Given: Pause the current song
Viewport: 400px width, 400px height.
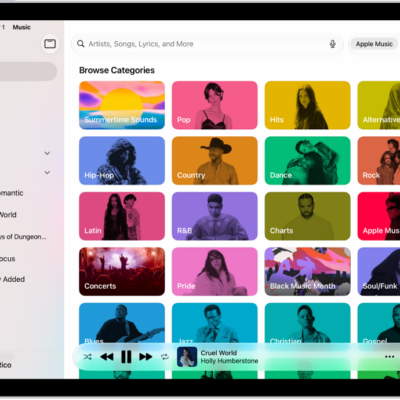Looking at the screenshot, I should tap(126, 357).
